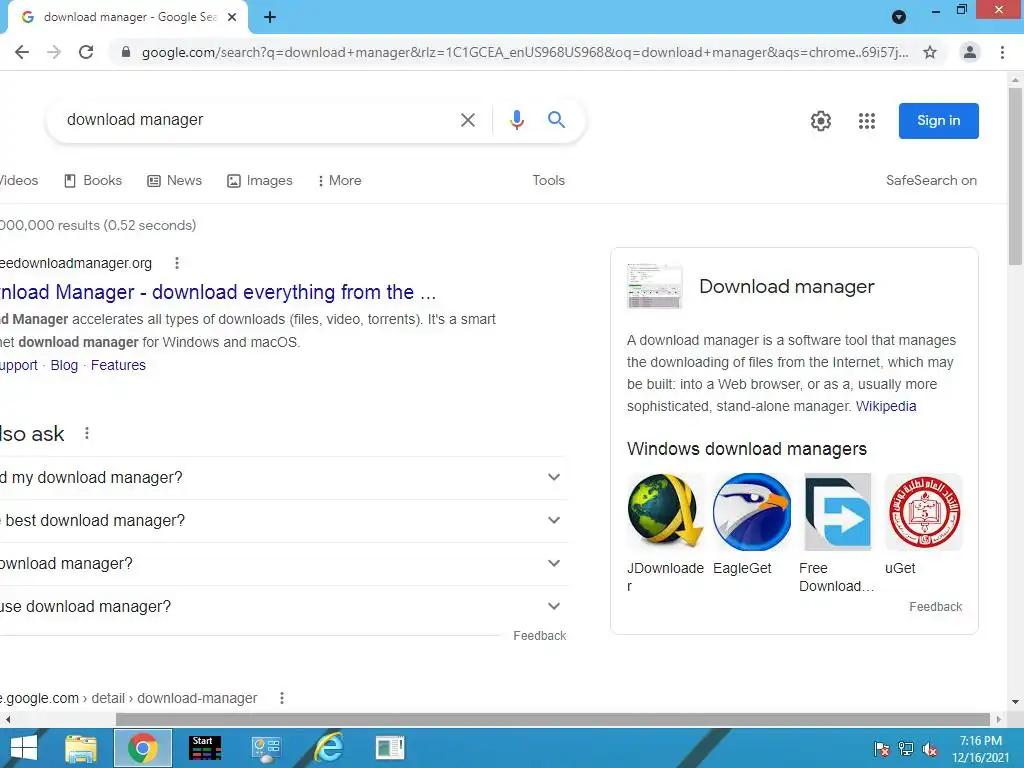Open the Chrome profile avatar
Viewport: 1024px width, 768px height.
pos(970,52)
